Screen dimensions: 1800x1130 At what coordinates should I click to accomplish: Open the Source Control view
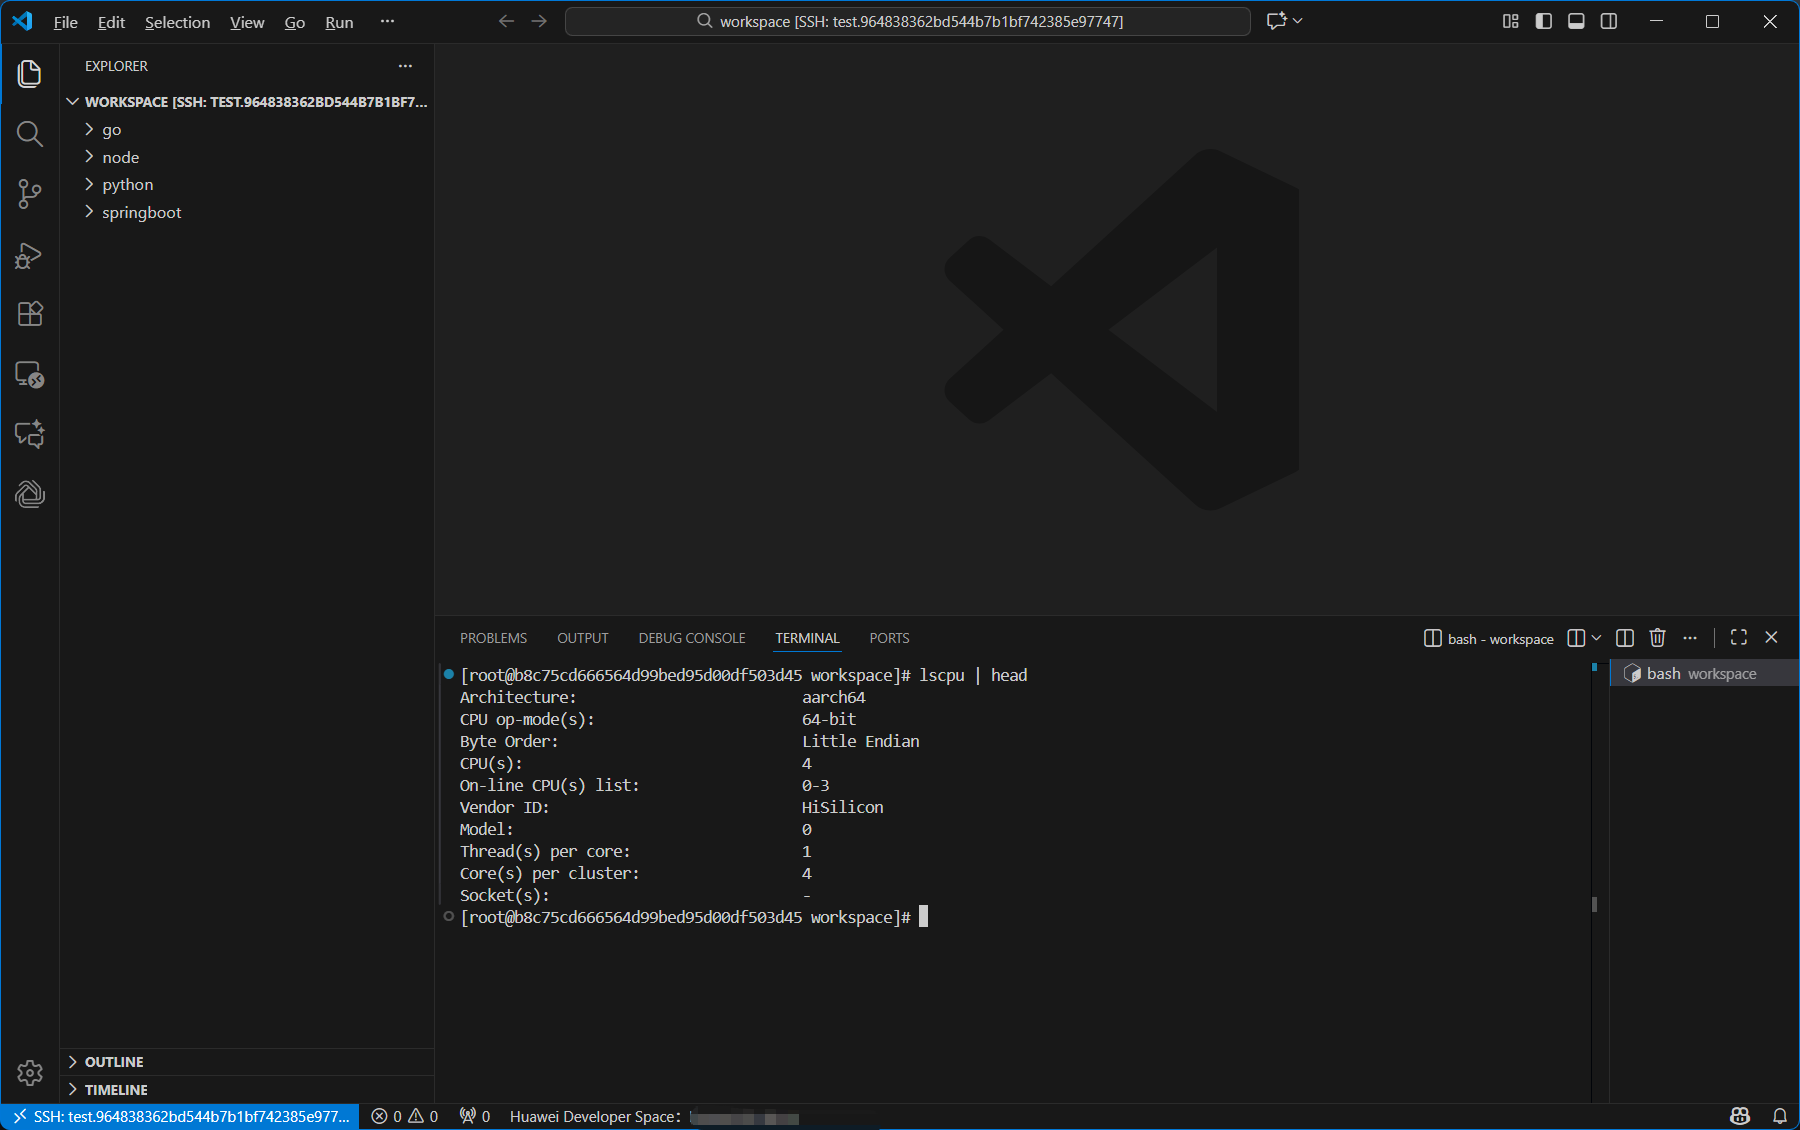tap(30, 194)
